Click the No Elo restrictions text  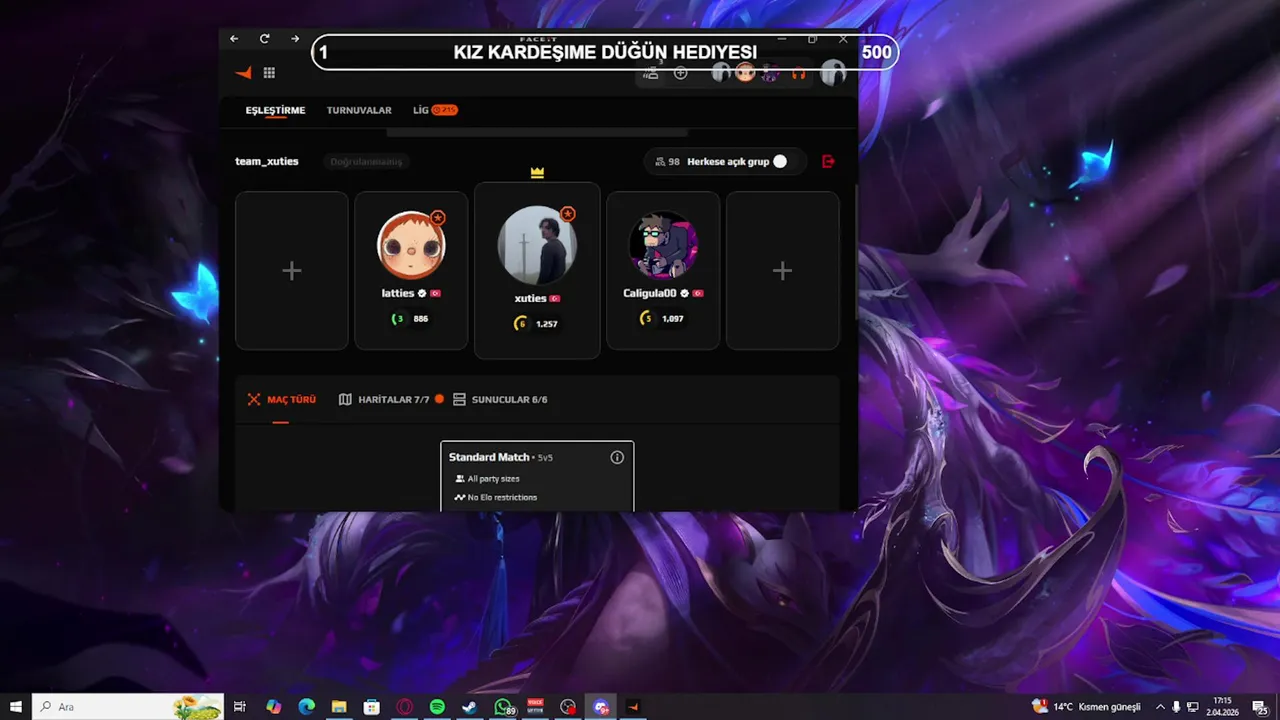point(502,497)
